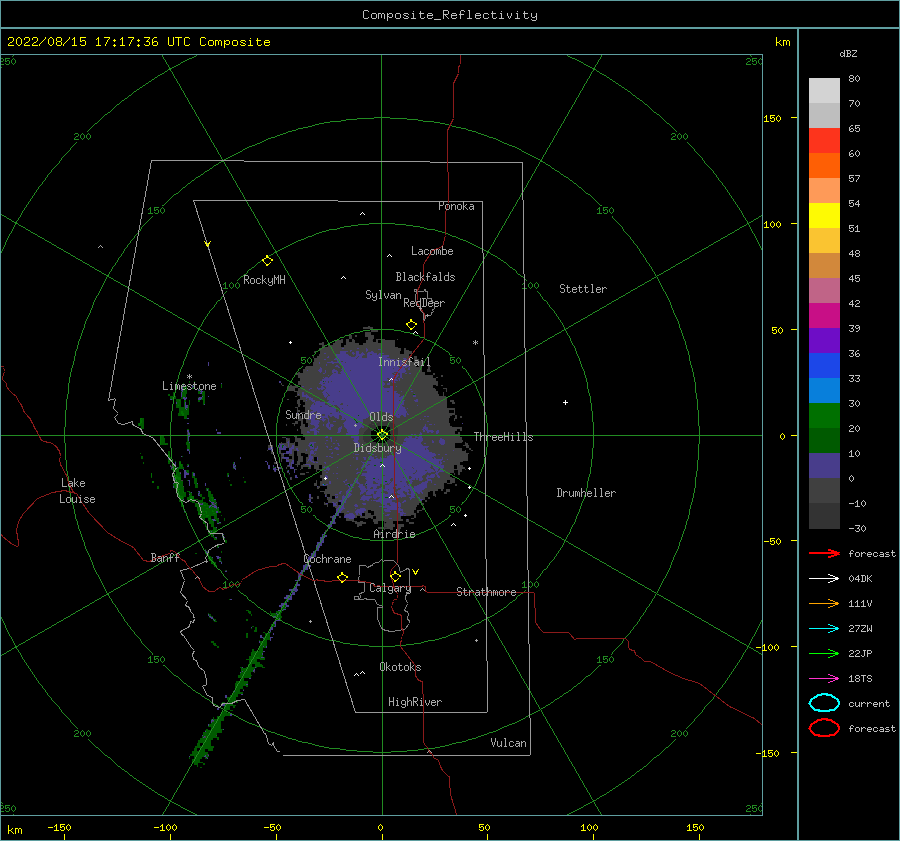Select the 30 dBZ light blue swatch

pos(824,390)
